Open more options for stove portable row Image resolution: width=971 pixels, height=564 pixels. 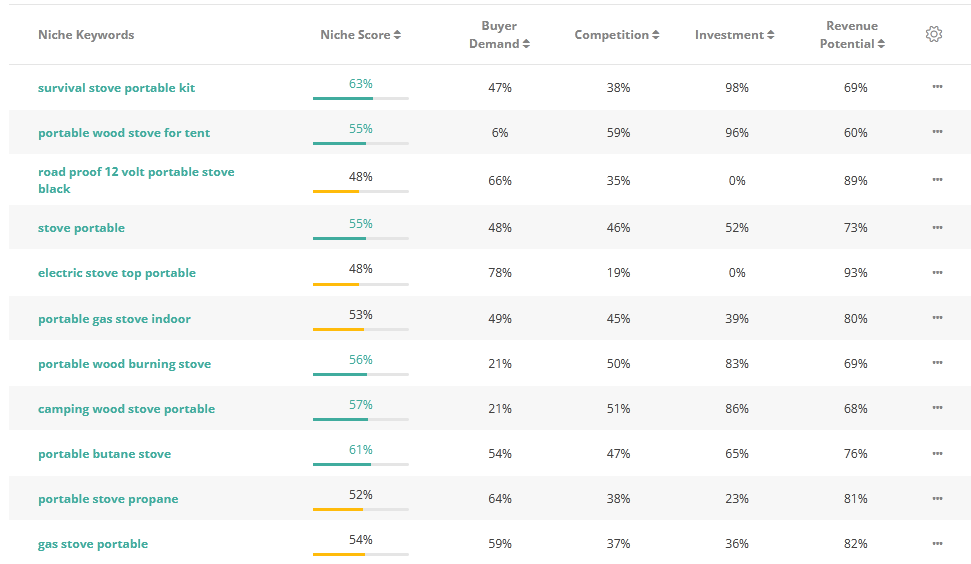coord(937,227)
